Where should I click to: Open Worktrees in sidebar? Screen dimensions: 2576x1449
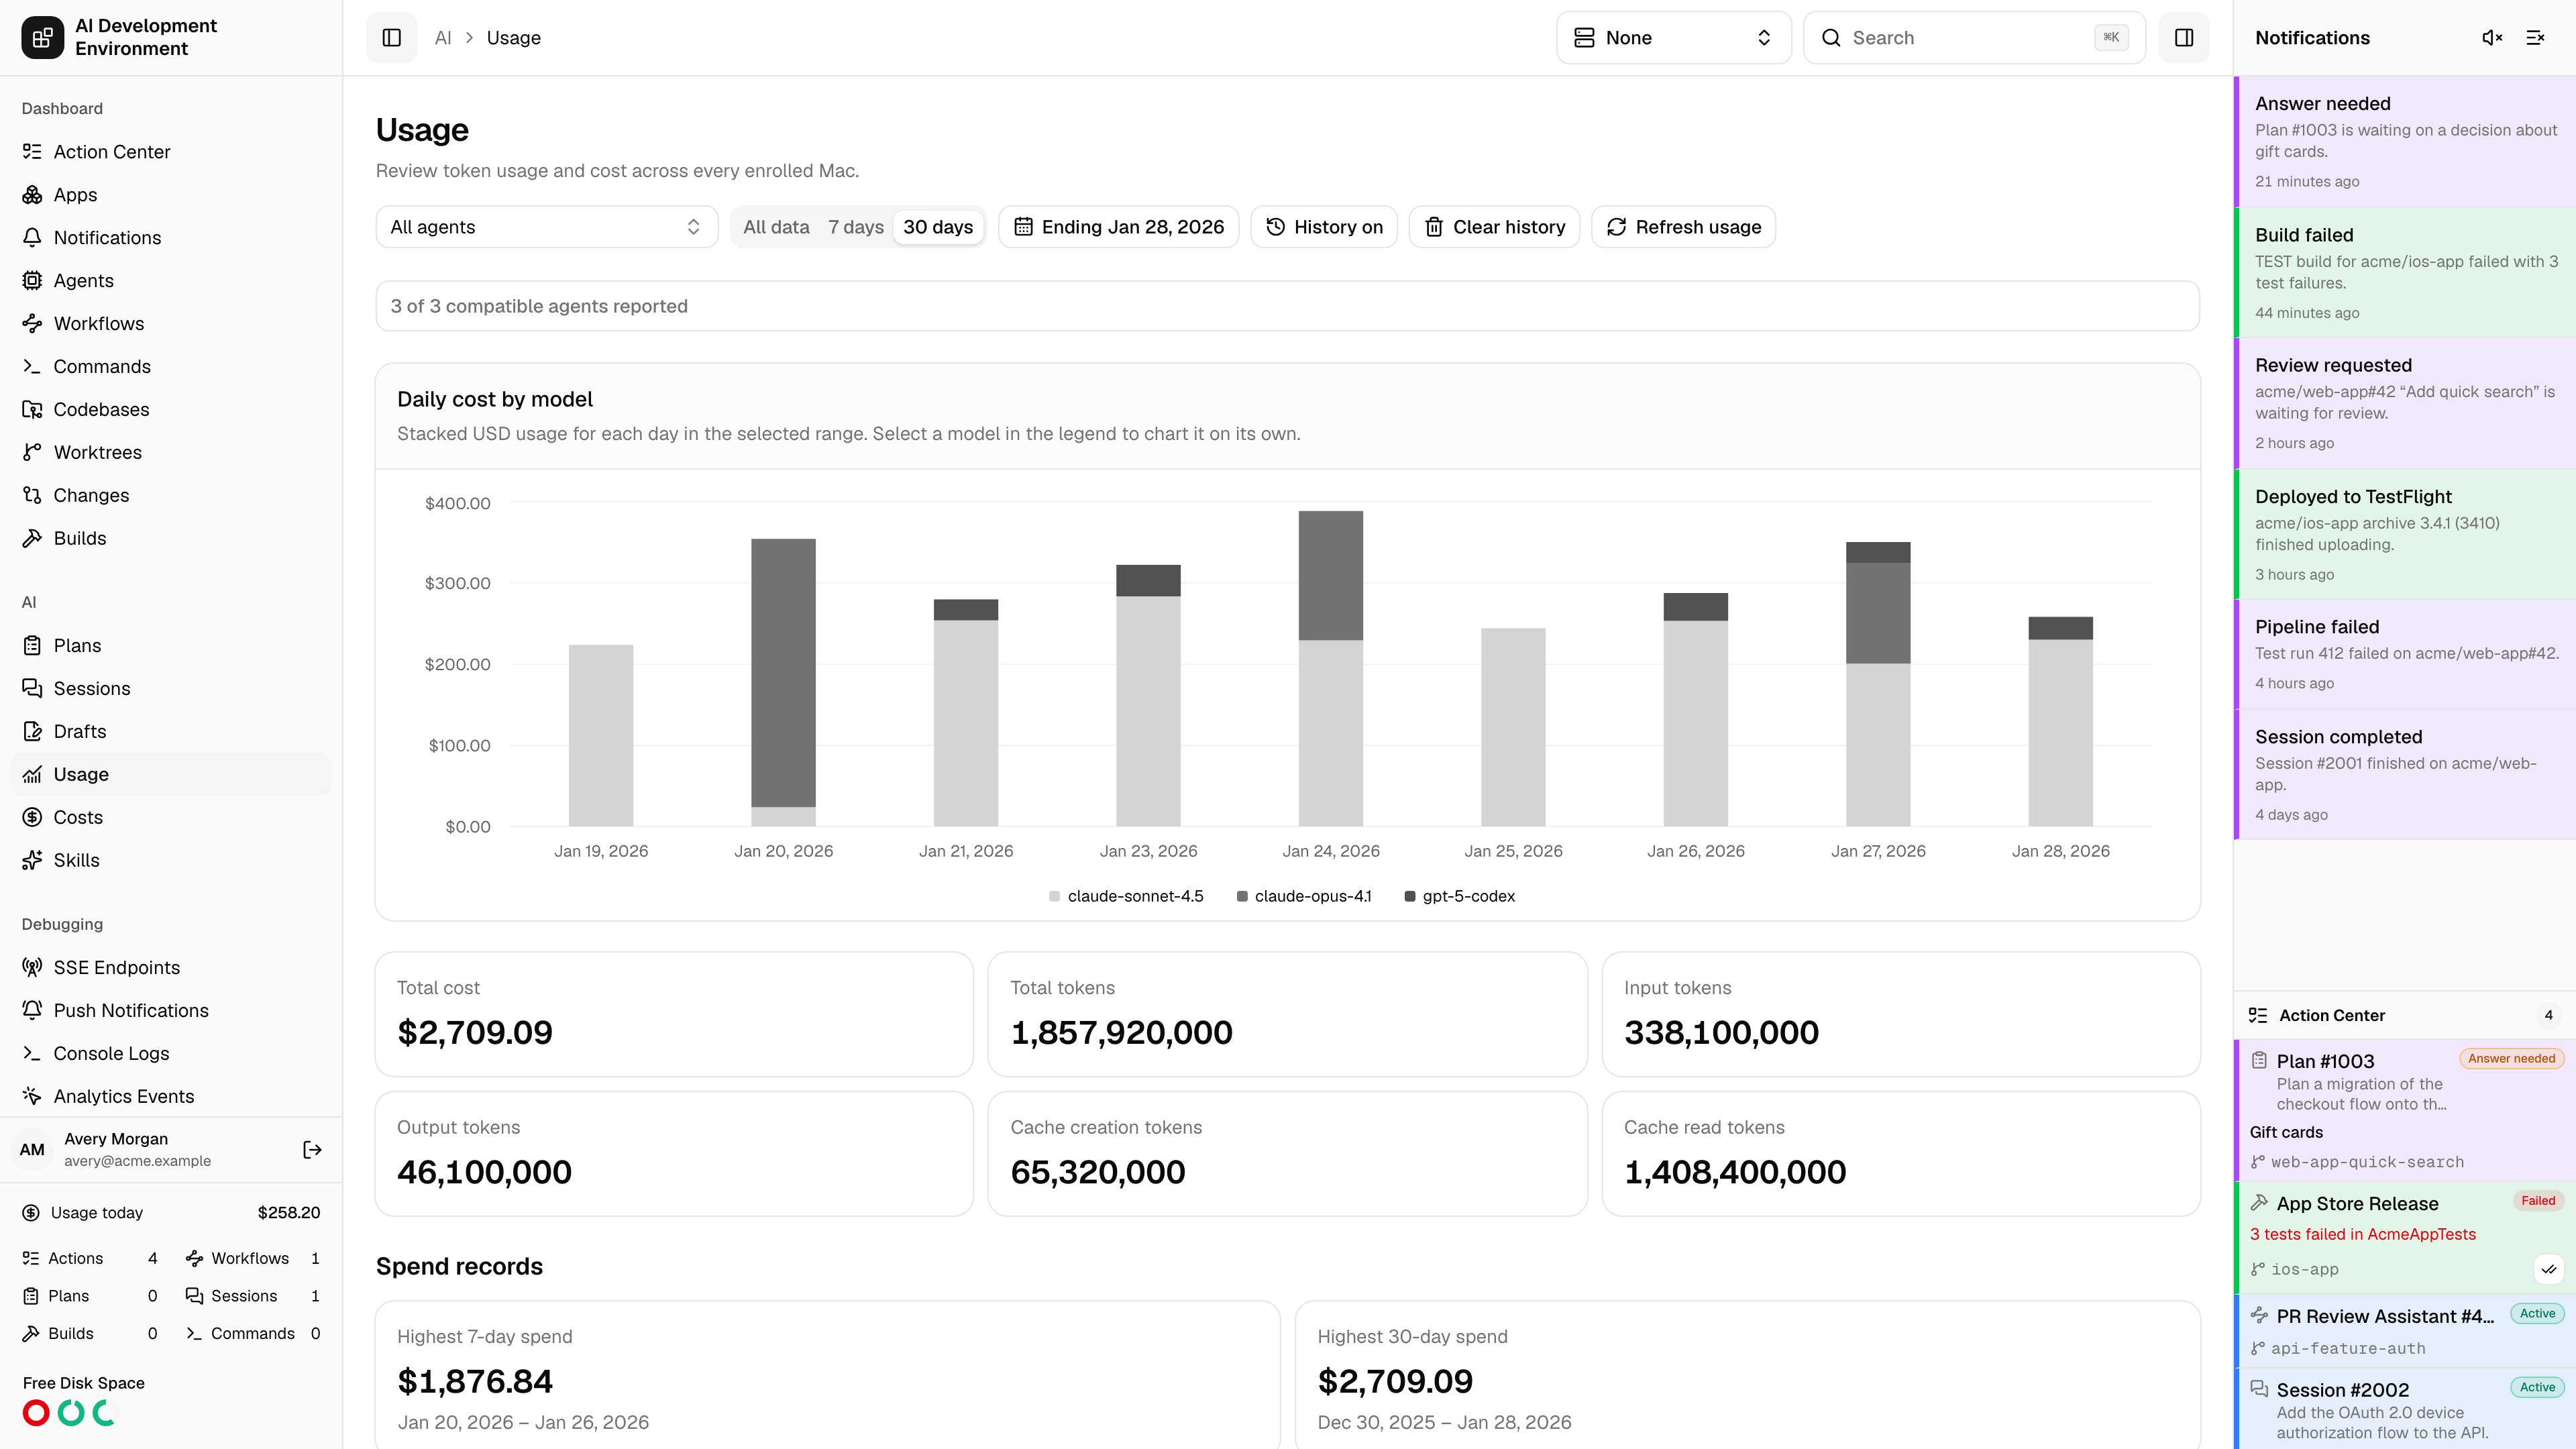(171, 453)
